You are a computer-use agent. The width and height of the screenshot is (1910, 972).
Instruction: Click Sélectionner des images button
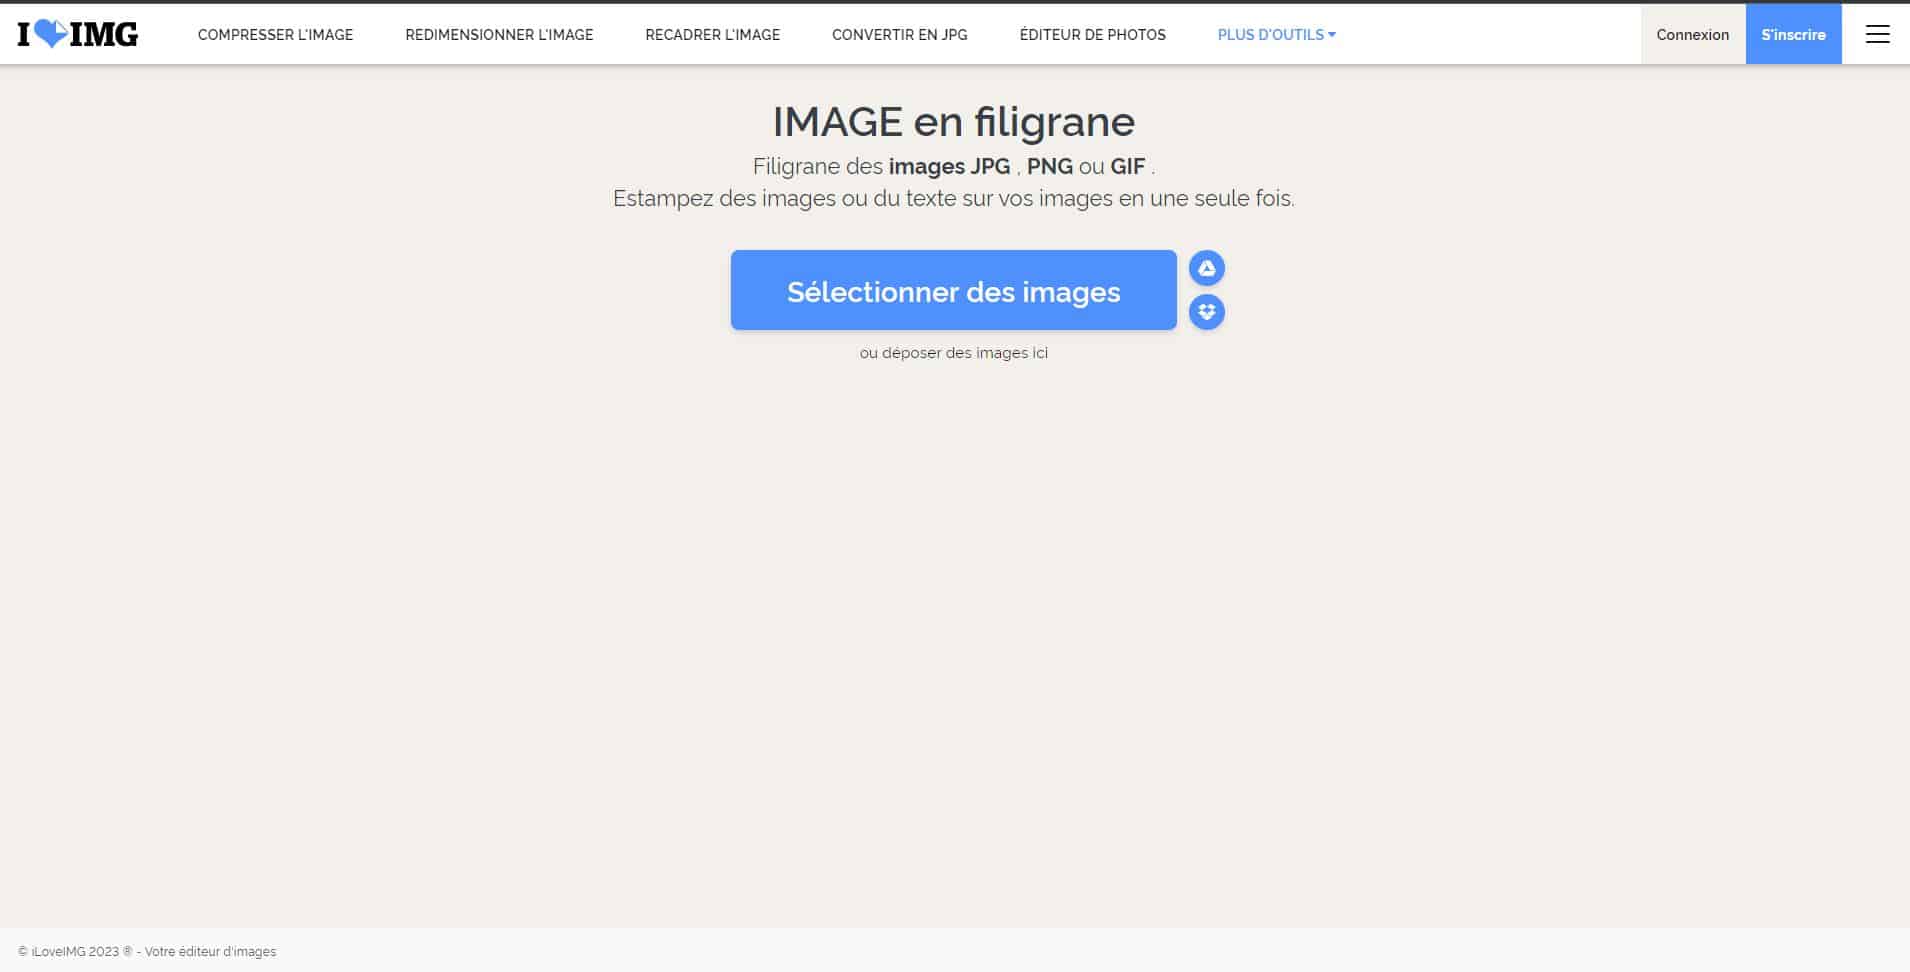[x=953, y=290]
